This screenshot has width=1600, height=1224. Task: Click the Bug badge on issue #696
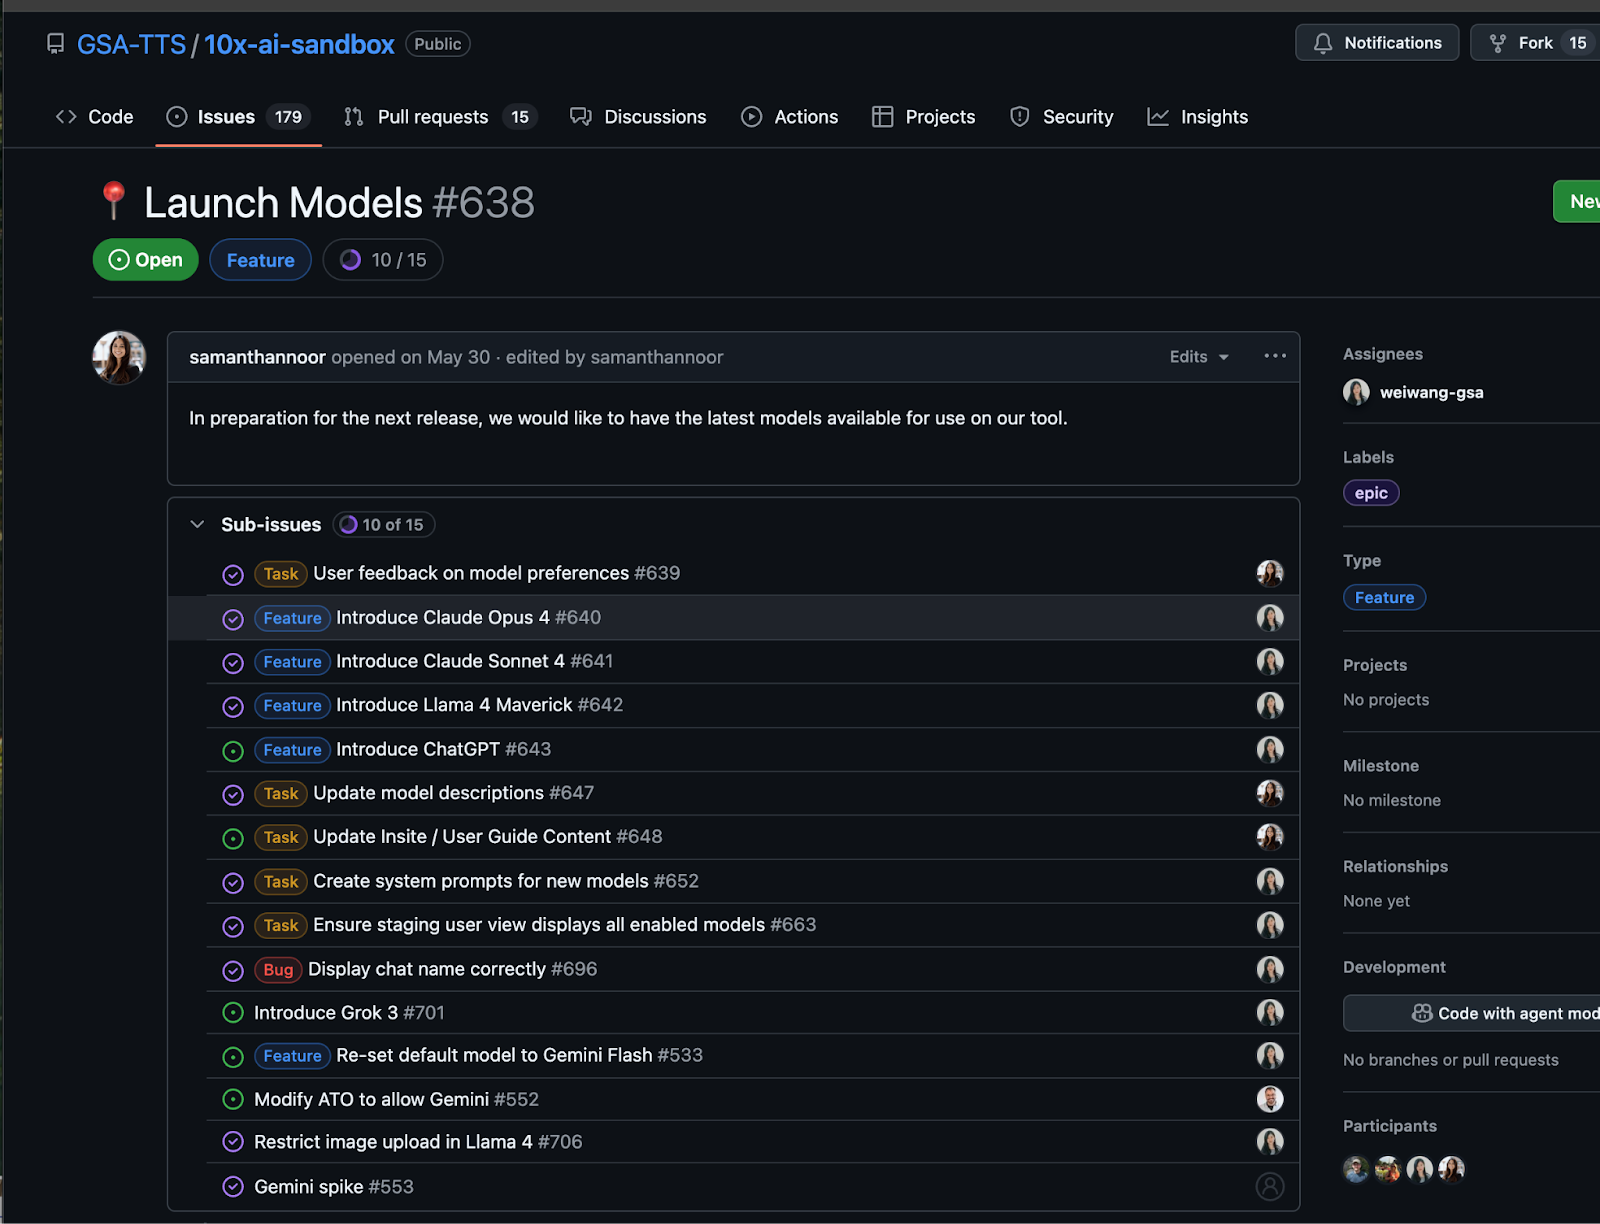tap(278, 969)
